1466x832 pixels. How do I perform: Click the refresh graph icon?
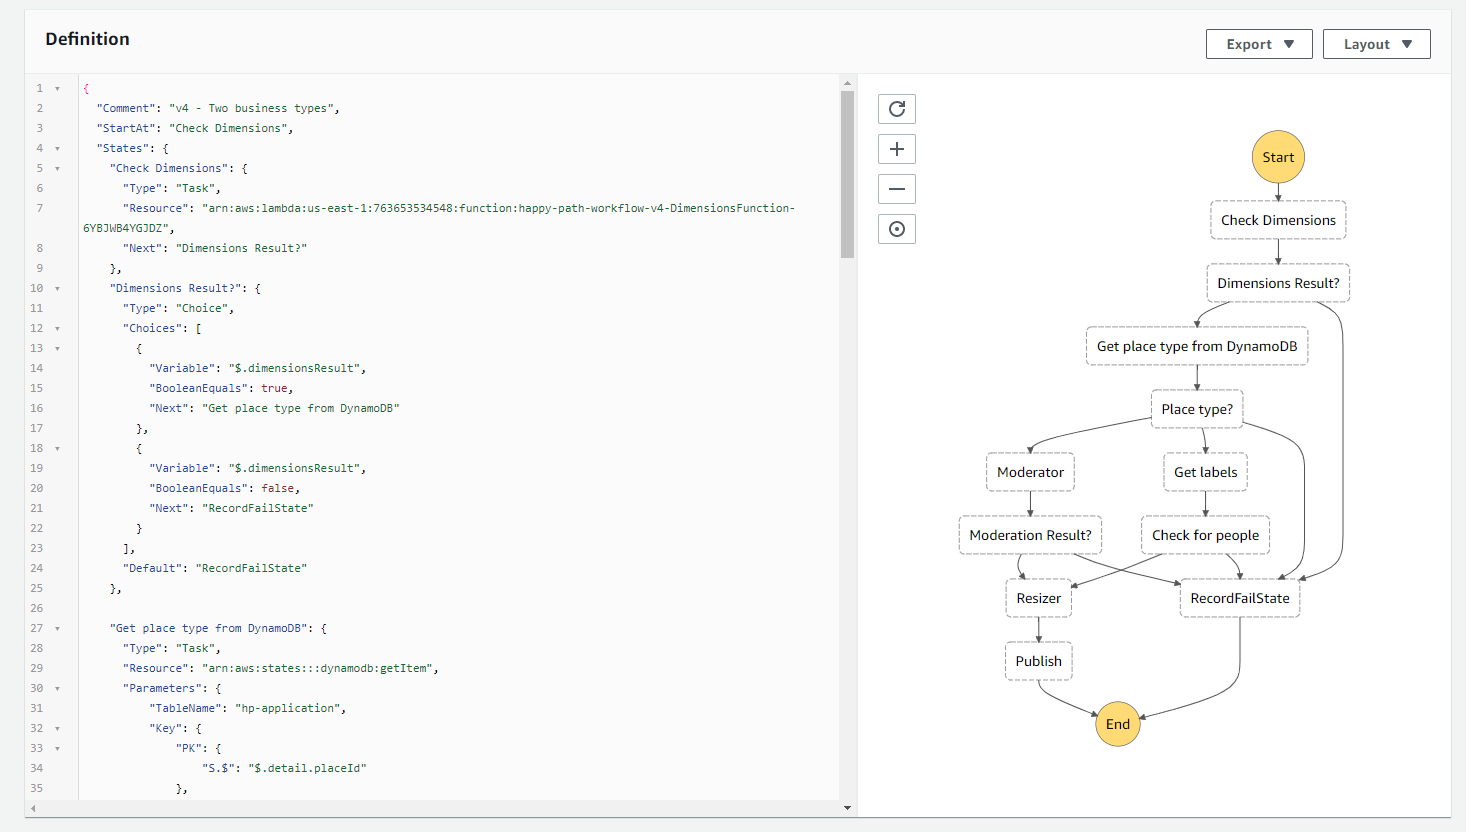897,109
